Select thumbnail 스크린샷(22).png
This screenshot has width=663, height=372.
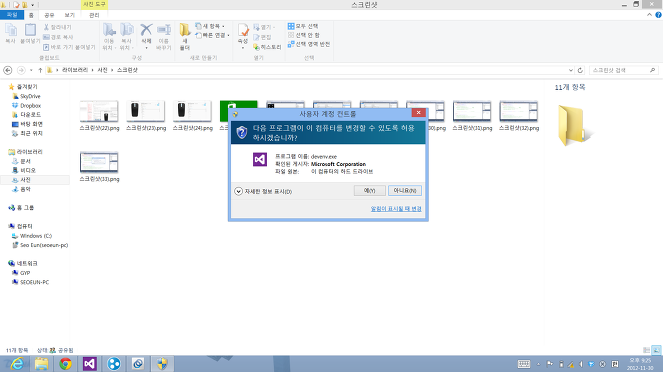99,116
